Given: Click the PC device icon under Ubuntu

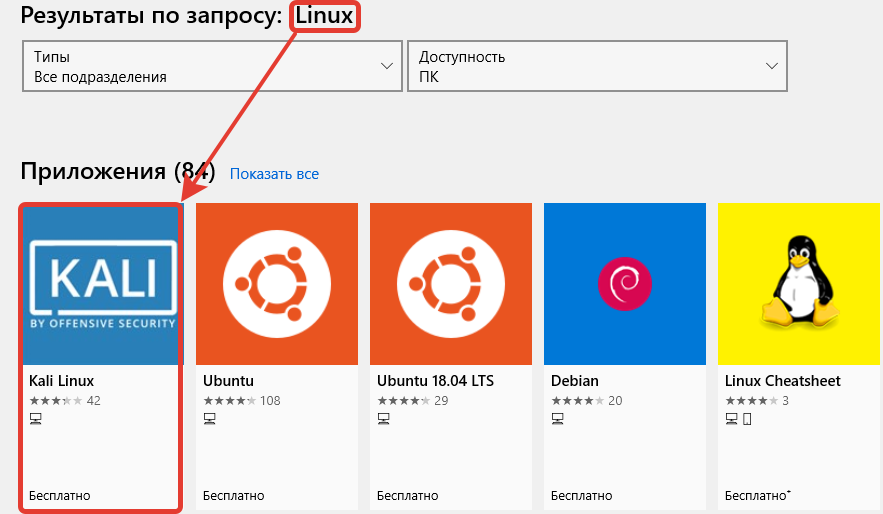Looking at the screenshot, I should [x=209, y=419].
